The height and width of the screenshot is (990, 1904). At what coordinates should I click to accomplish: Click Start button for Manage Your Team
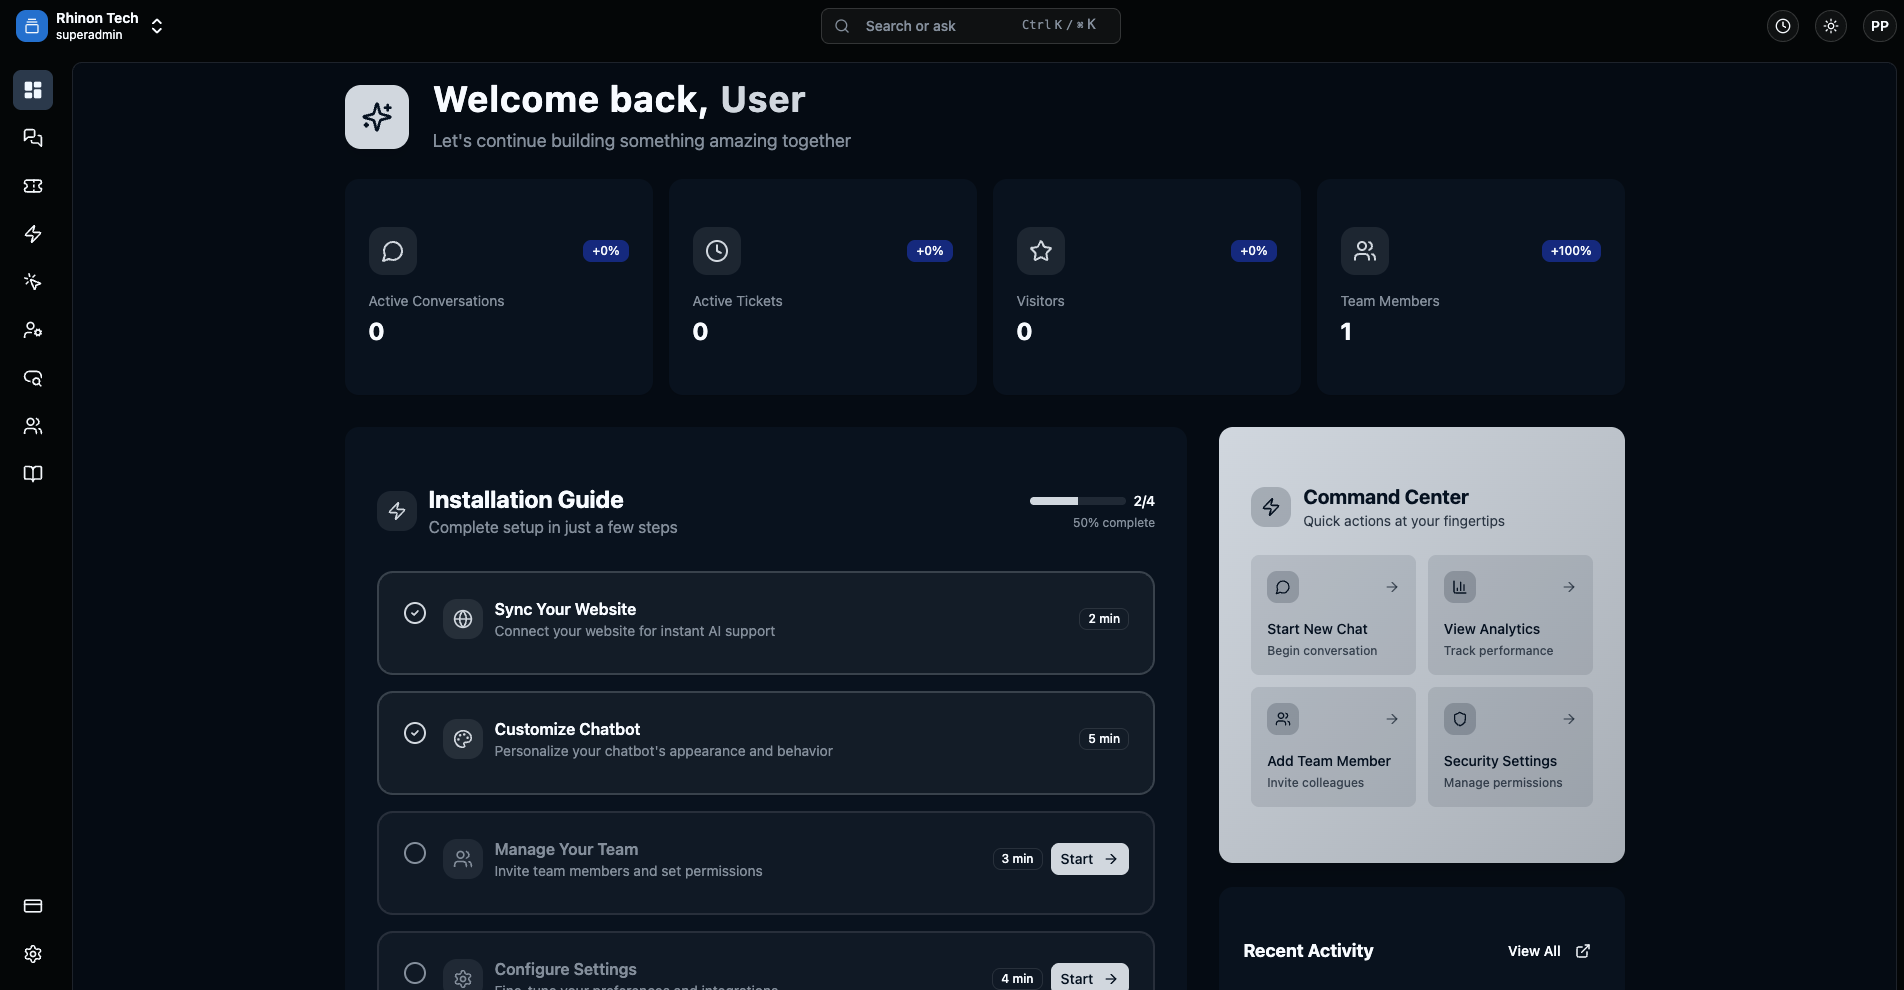1089,859
